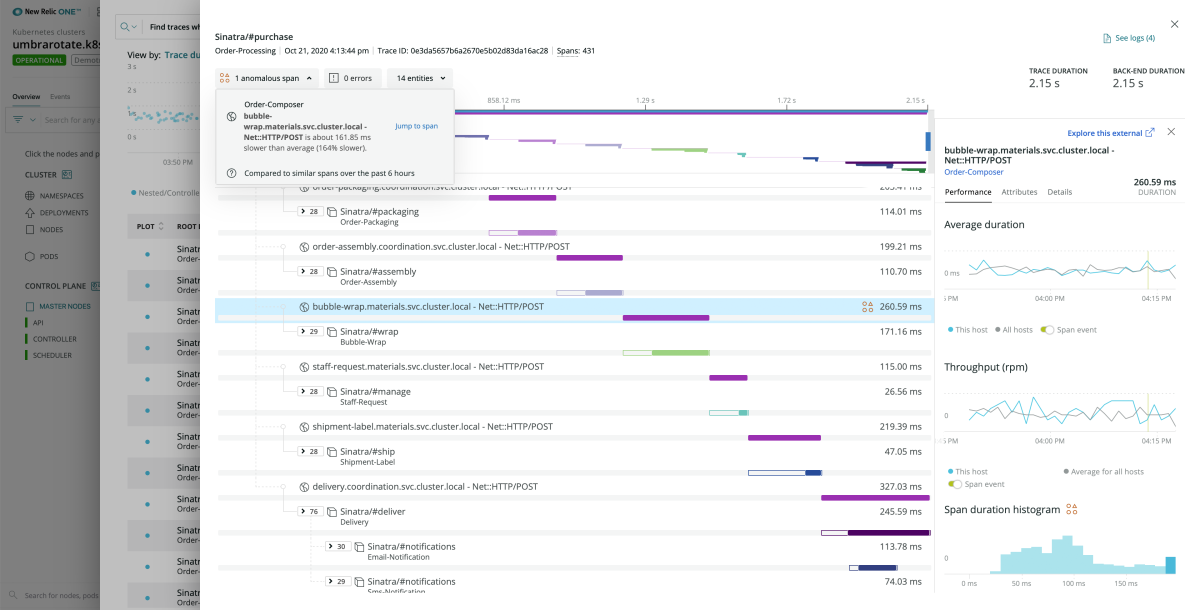Viewport: 1200px width, 610px height.
Task: Select the staff-request.materials.svc.cluster.local span
Action: tap(428, 366)
